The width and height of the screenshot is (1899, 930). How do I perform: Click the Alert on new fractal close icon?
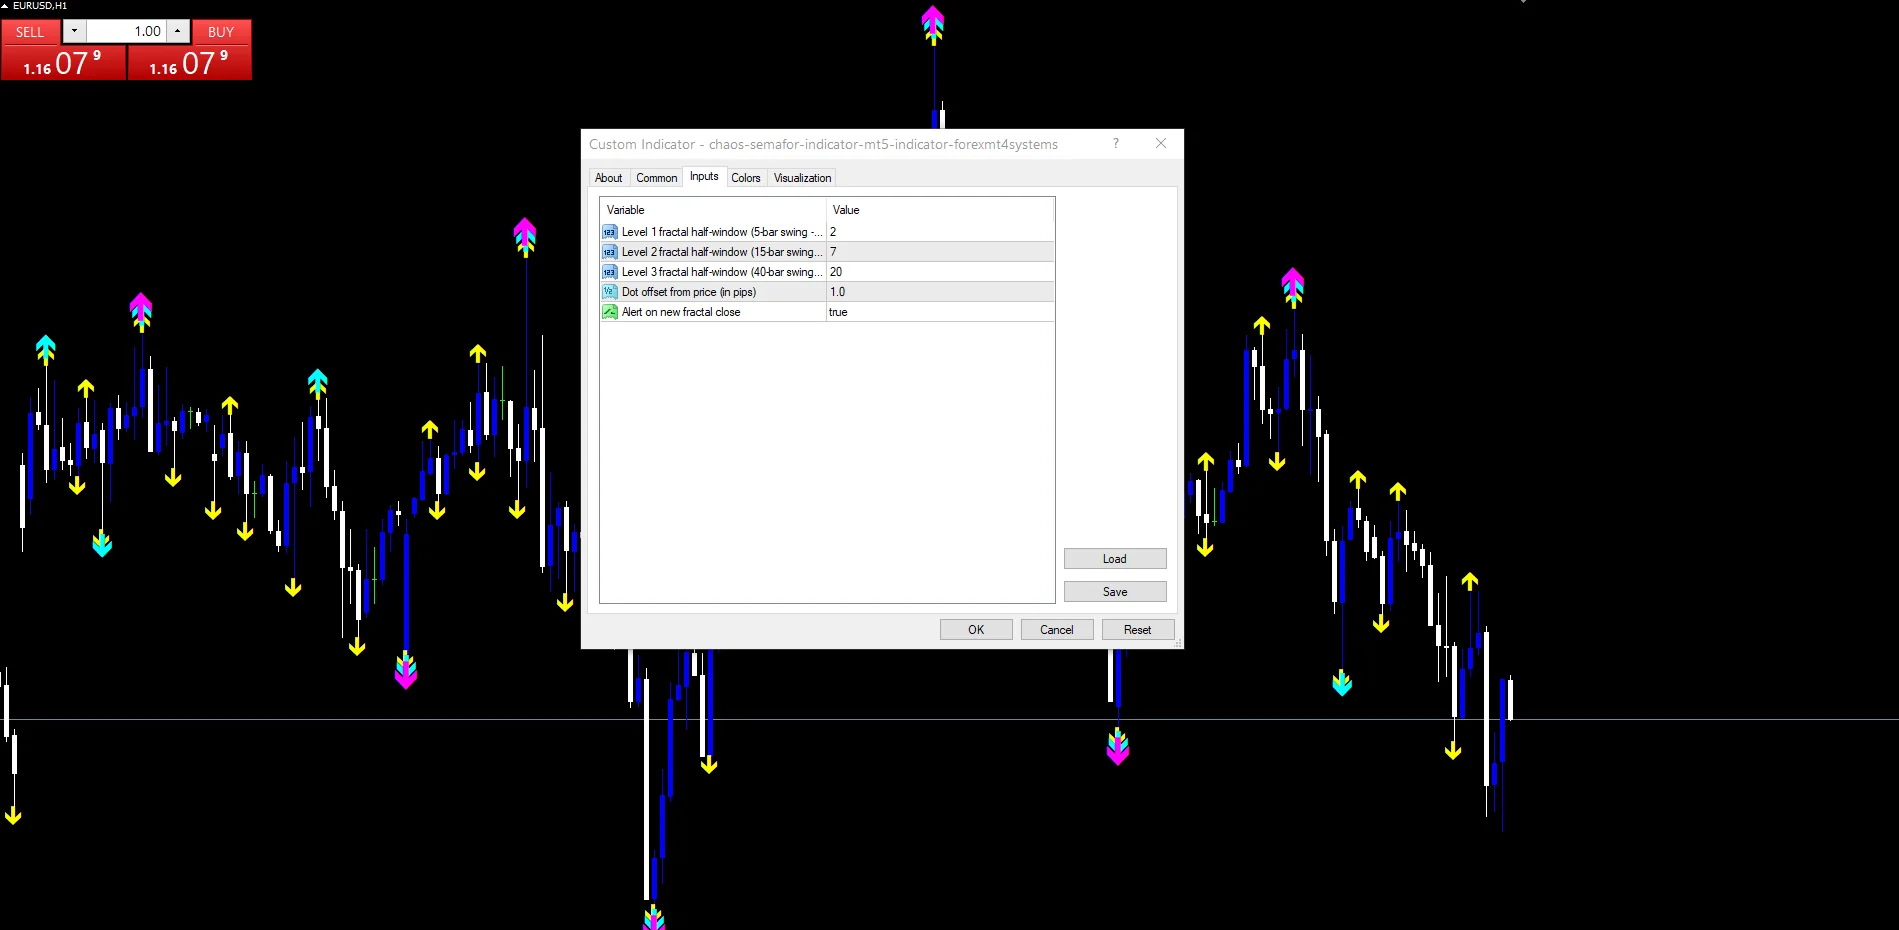(x=610, y=312)
